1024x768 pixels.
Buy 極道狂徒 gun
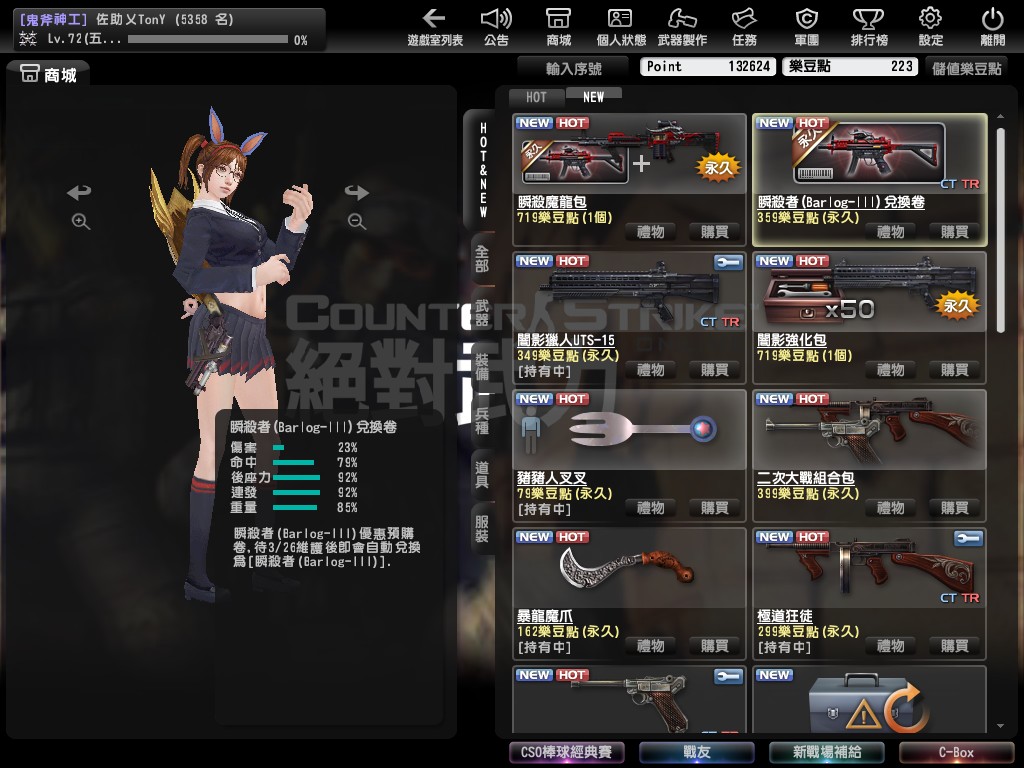[954, 646]
